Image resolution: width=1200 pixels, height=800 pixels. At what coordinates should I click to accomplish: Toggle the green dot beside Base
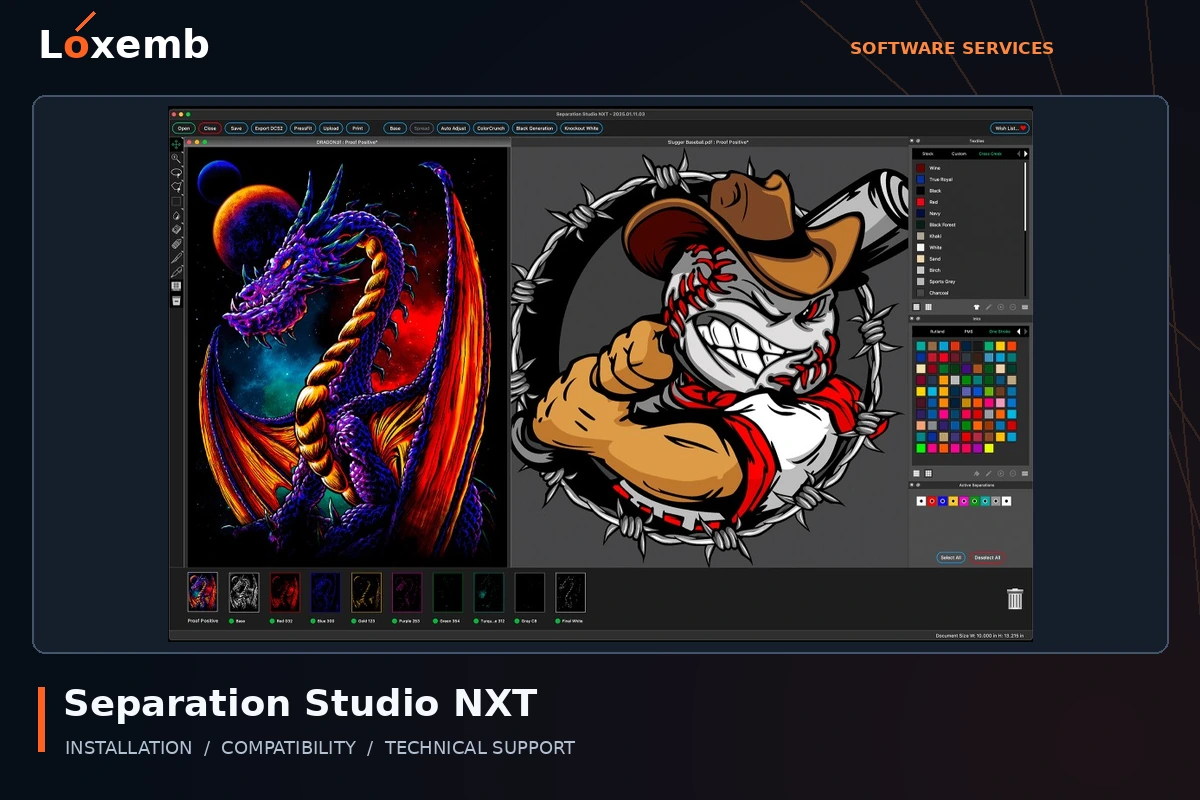[x=231, y=621]
